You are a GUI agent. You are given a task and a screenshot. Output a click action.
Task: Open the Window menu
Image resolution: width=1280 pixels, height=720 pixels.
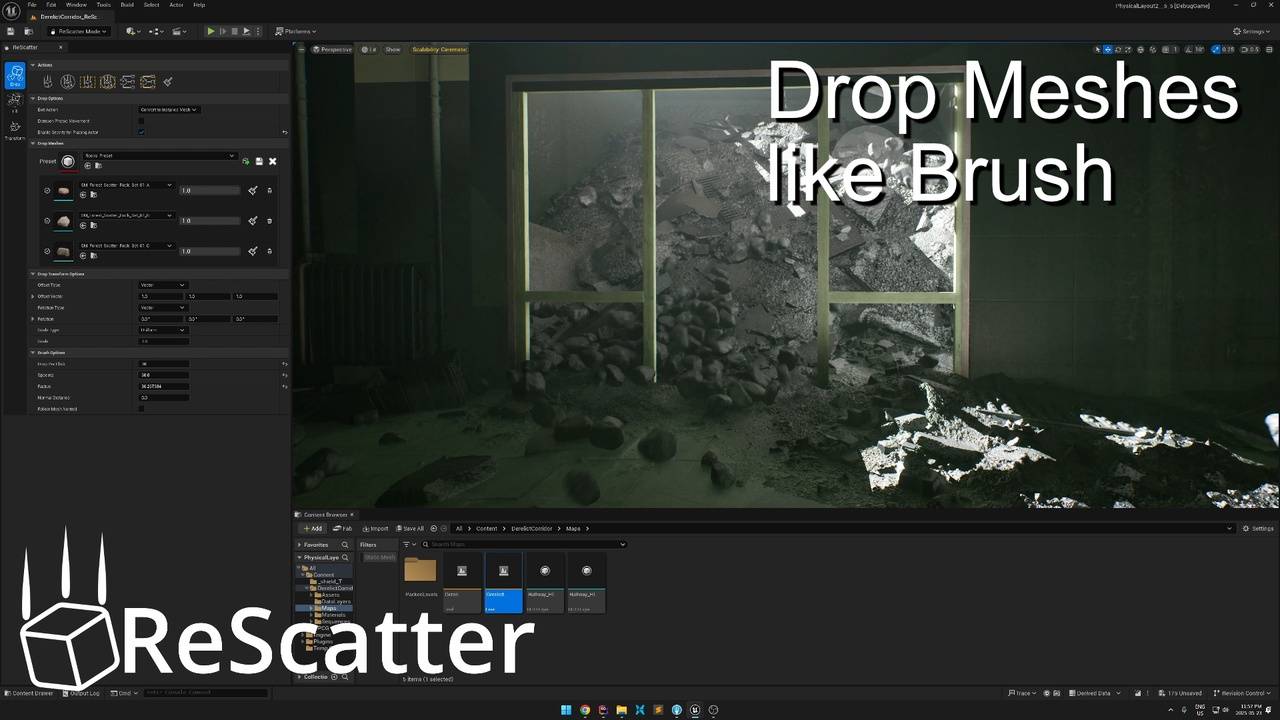pos(76,5)
